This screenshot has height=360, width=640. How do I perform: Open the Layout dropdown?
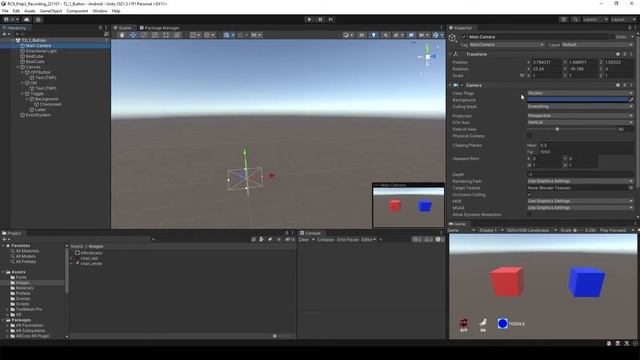point(623,19)
